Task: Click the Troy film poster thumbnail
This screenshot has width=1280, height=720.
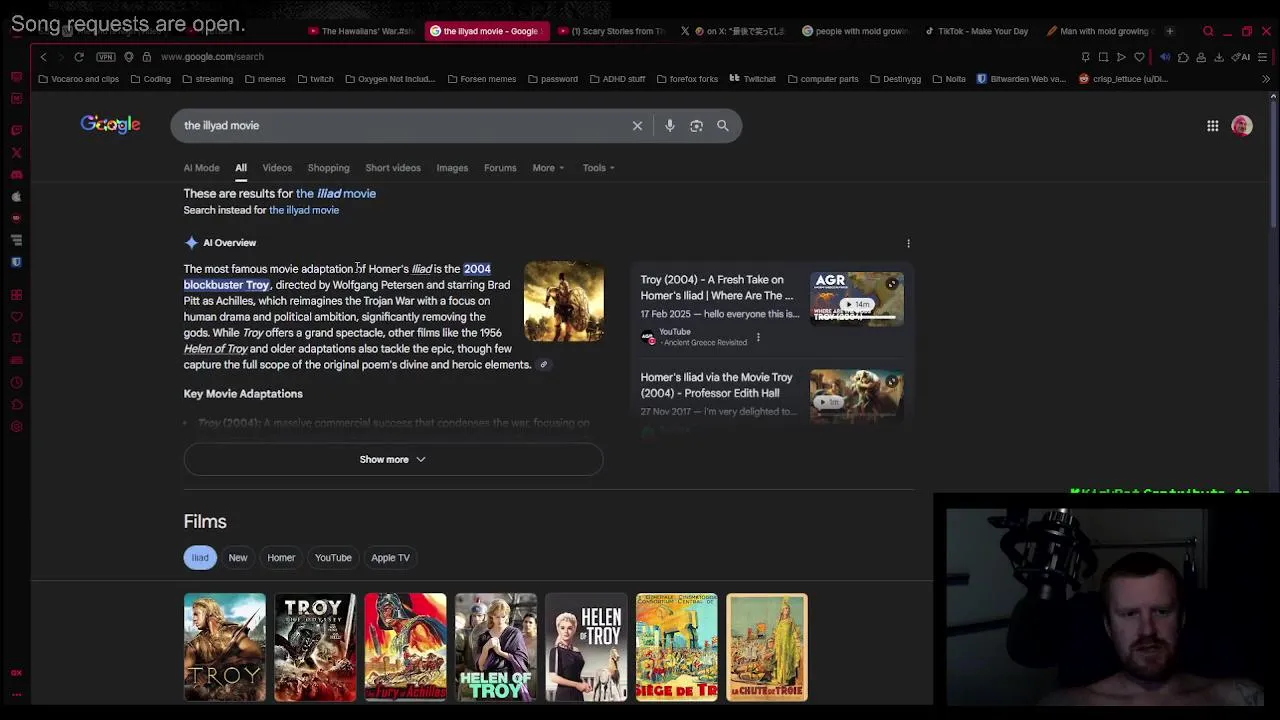Action: point(225,647)
